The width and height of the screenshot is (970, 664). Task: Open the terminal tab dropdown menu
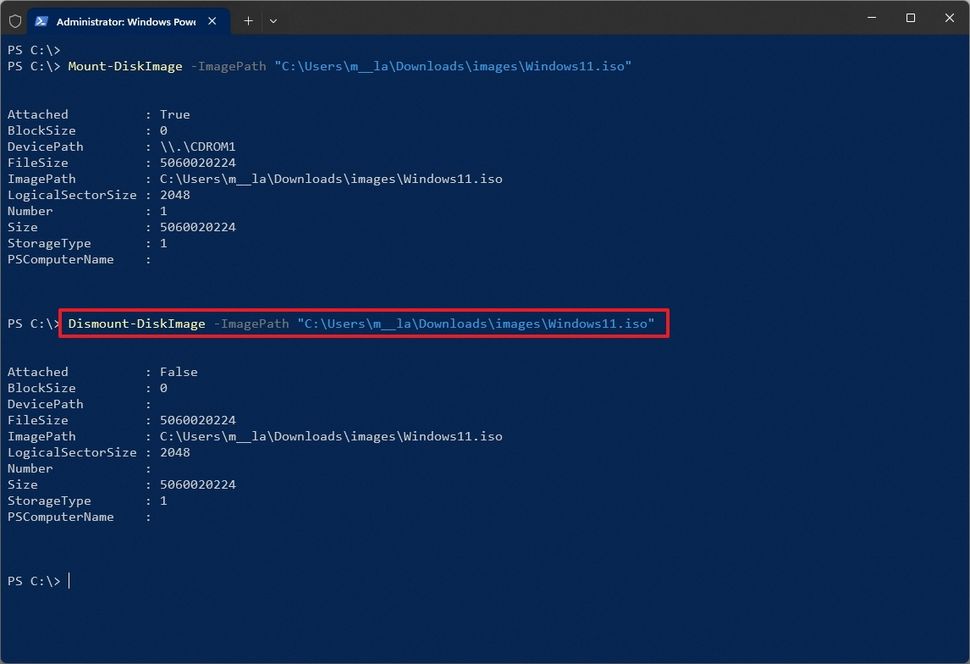click(x=274, y=21)
